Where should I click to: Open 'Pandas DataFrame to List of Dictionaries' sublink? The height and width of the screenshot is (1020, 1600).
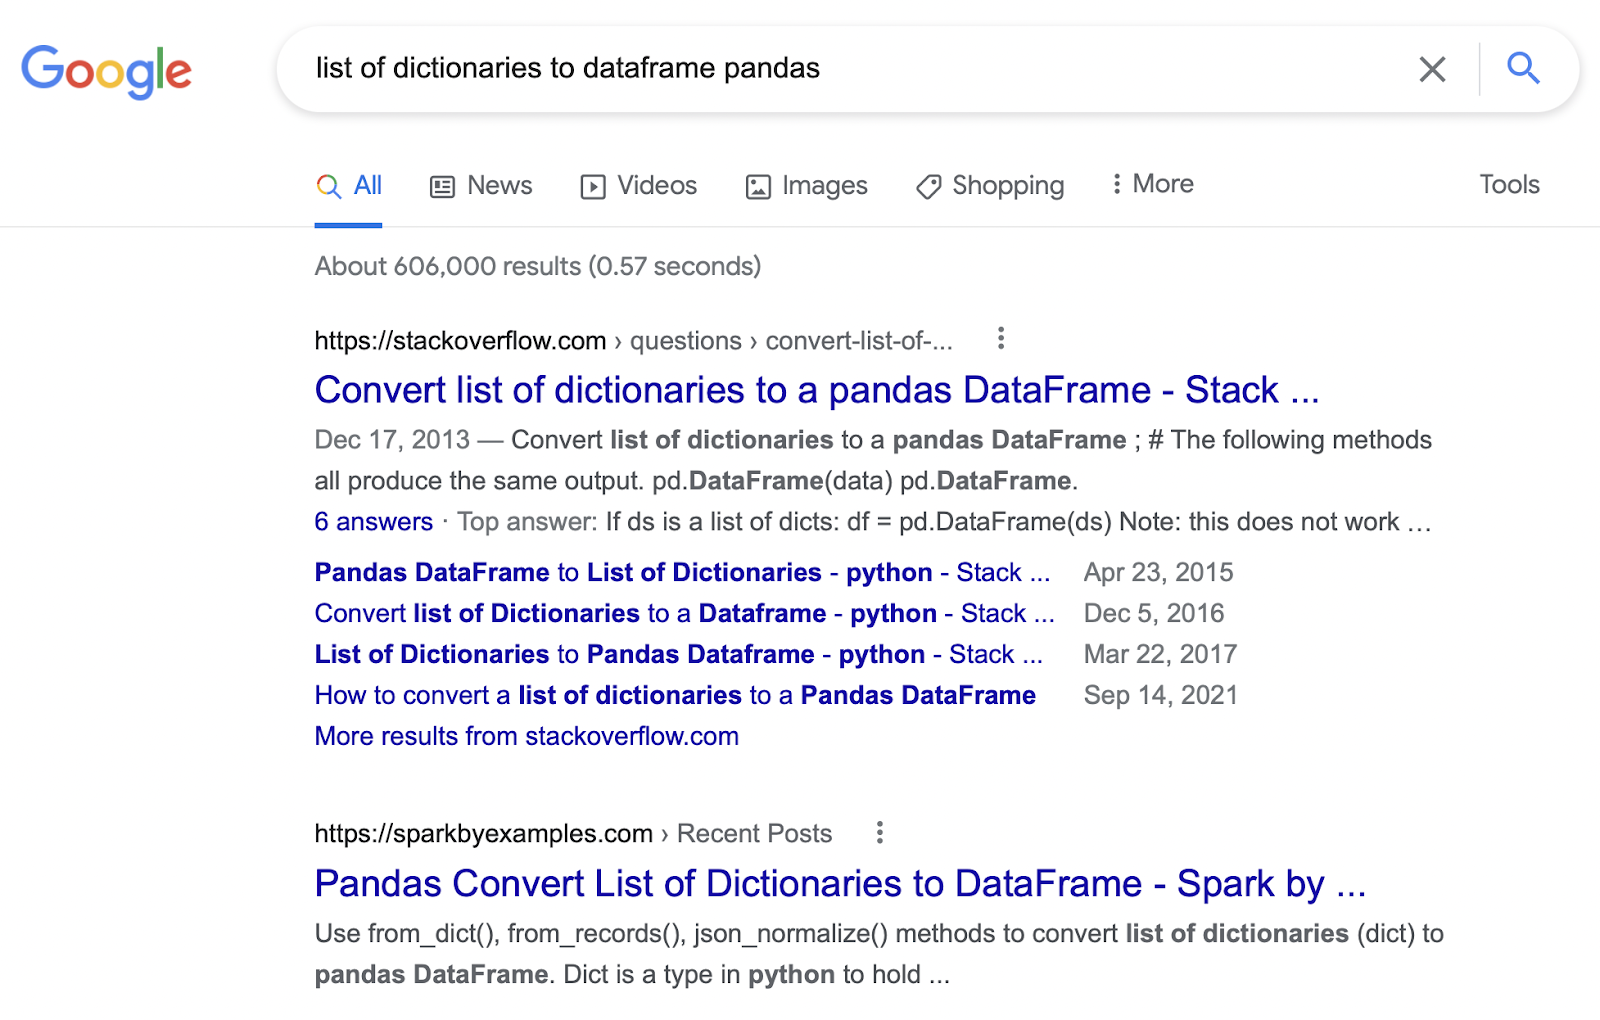682,572
